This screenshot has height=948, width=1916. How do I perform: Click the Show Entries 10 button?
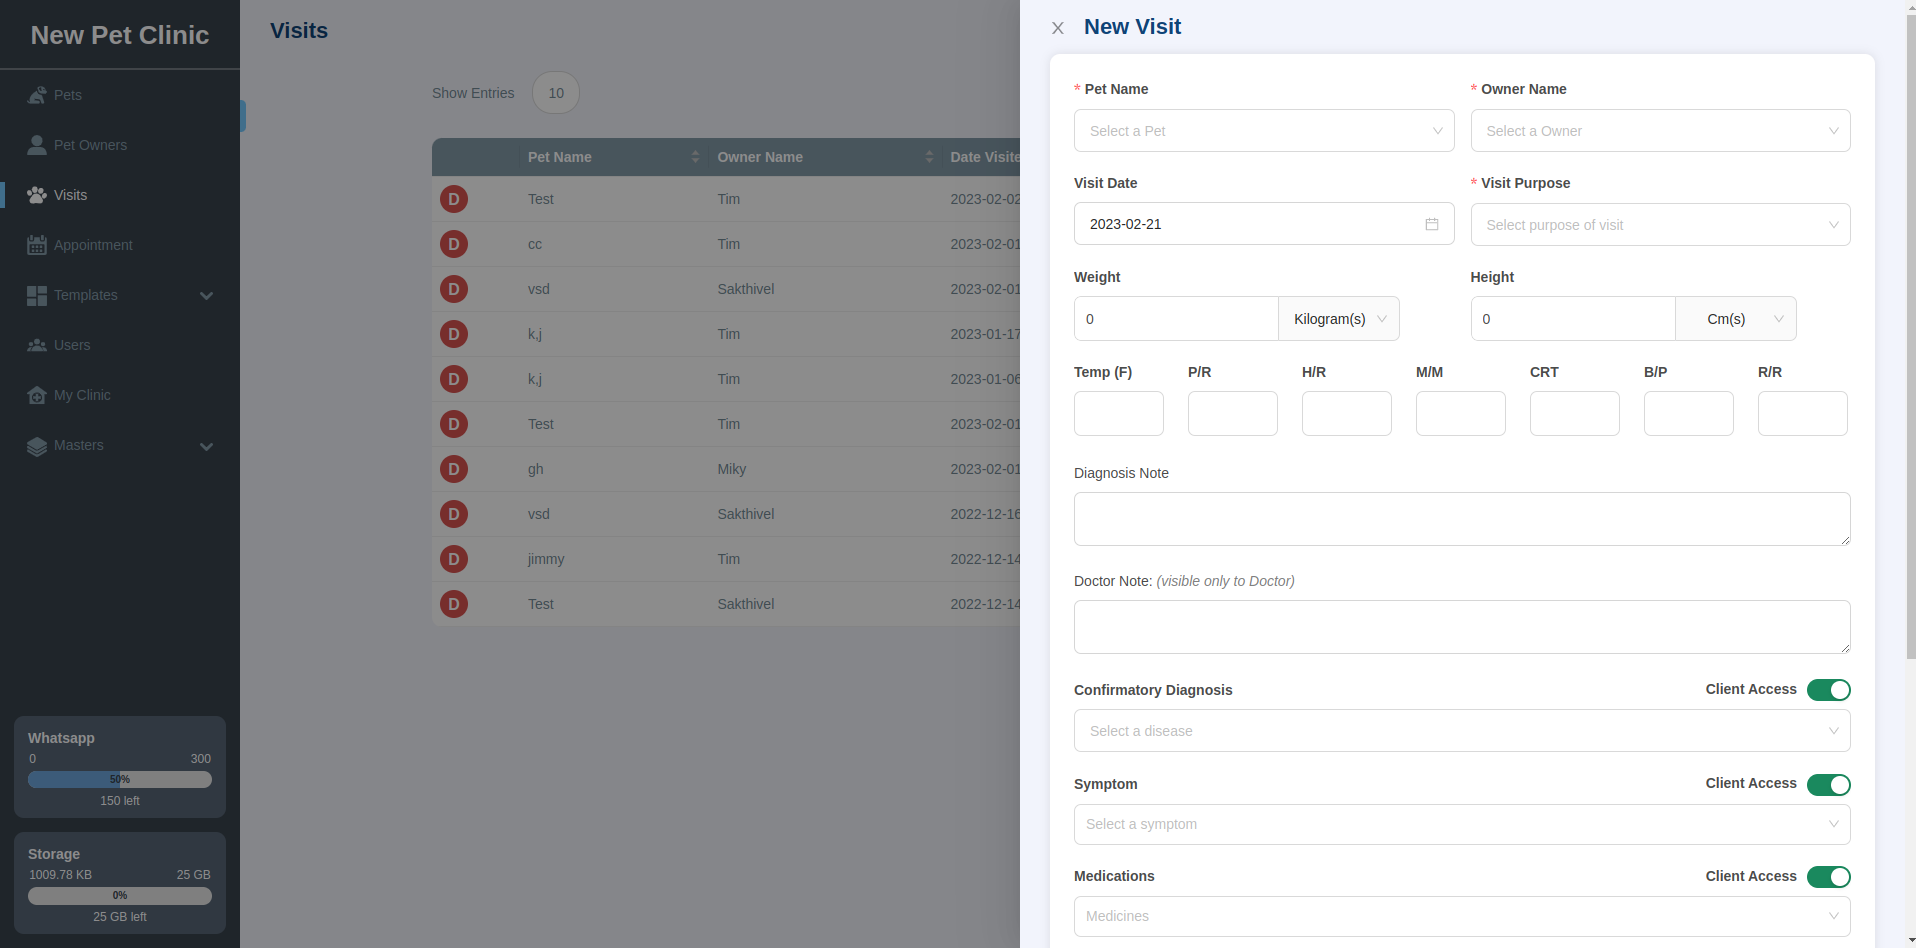point(556,93)
